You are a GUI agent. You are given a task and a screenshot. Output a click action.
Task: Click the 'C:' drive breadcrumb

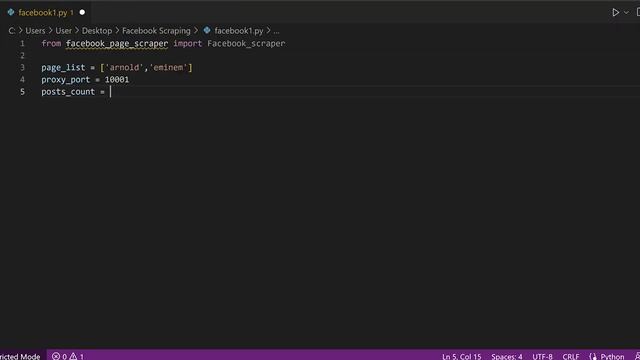(11, 31)
